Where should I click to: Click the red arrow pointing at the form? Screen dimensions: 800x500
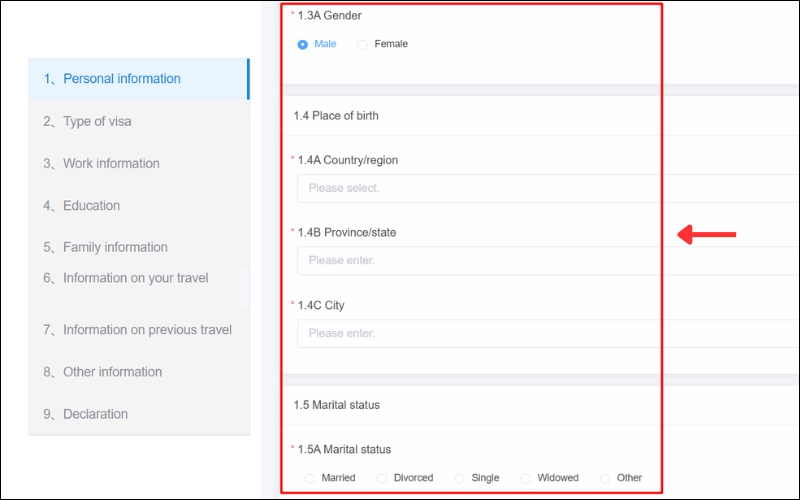[707, 235]
